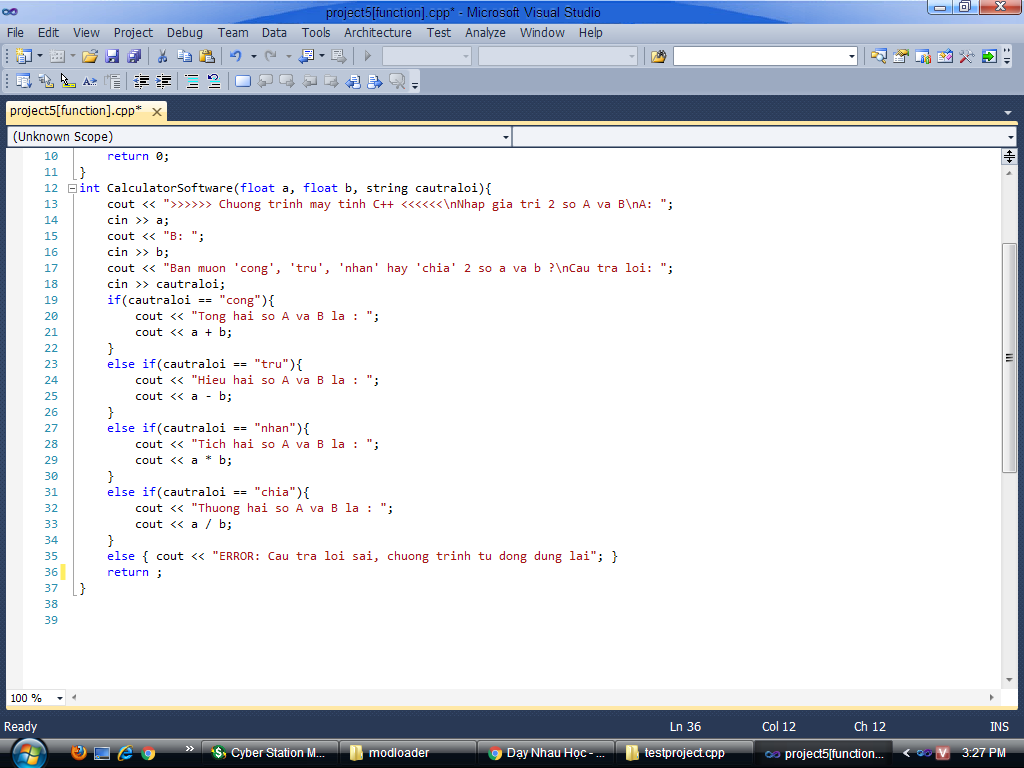The image size is (1024, 768).
Task: Switch to testproject.cpp taskbar button
Action: click(x=684, y=753)
